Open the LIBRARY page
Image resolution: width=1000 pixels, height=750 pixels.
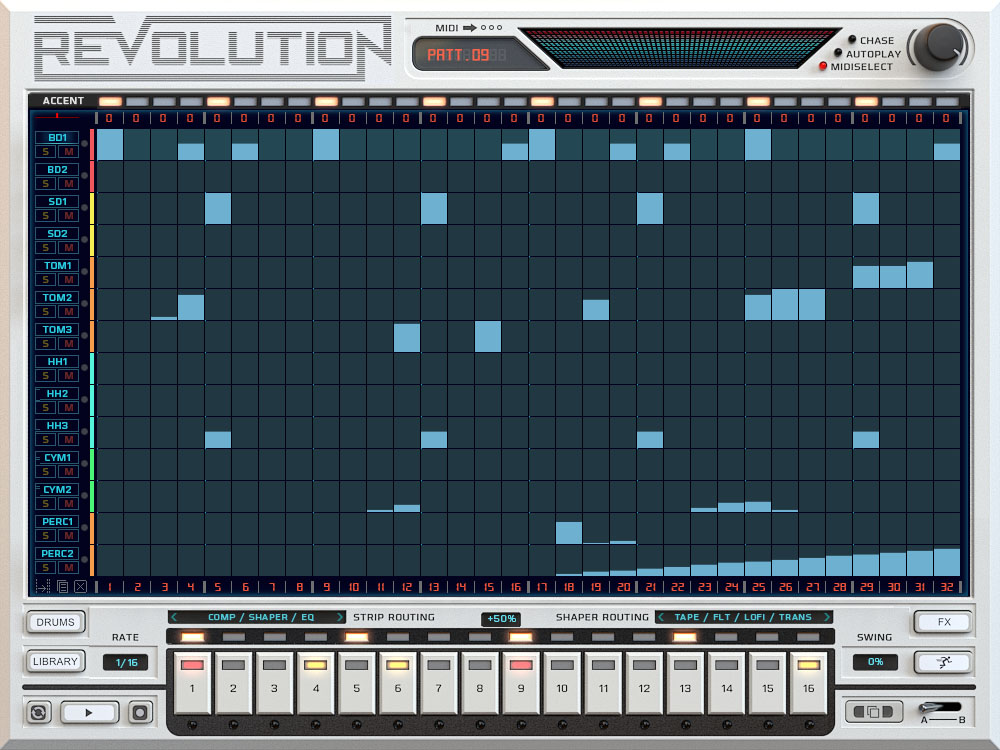click(x=56, y=661)
